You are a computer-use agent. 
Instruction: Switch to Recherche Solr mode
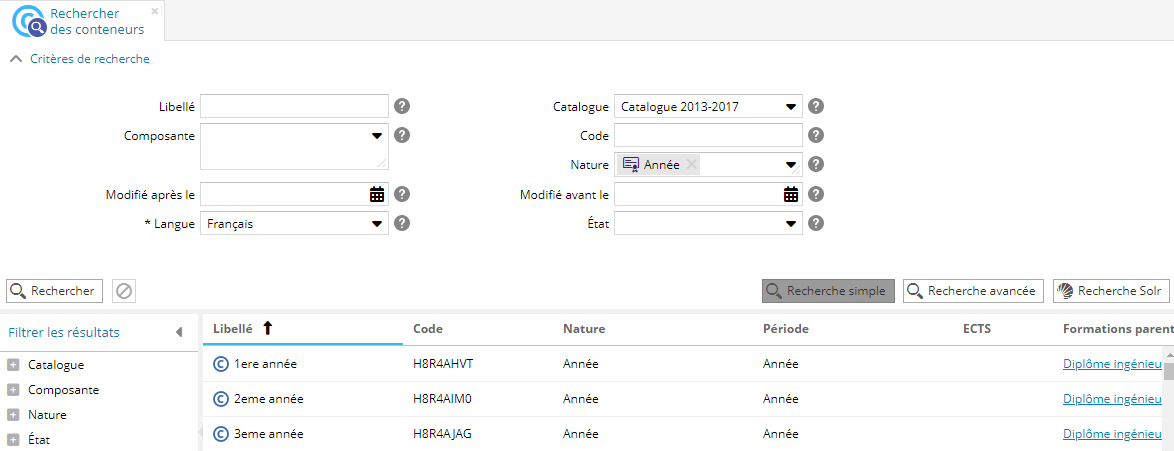point(1110,291)
